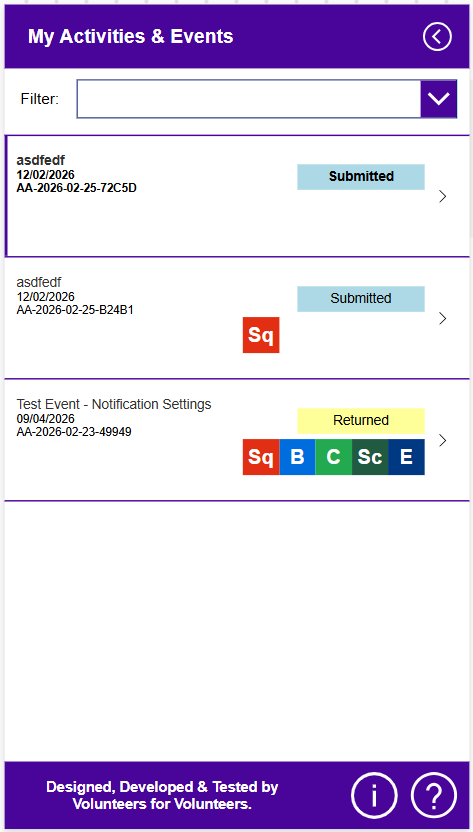This screenshot has width=473, height=832.
Task: Open details chevron for AA-2026-02-25-72C5D
Action: pyautogui.click(x=443, y=196)
